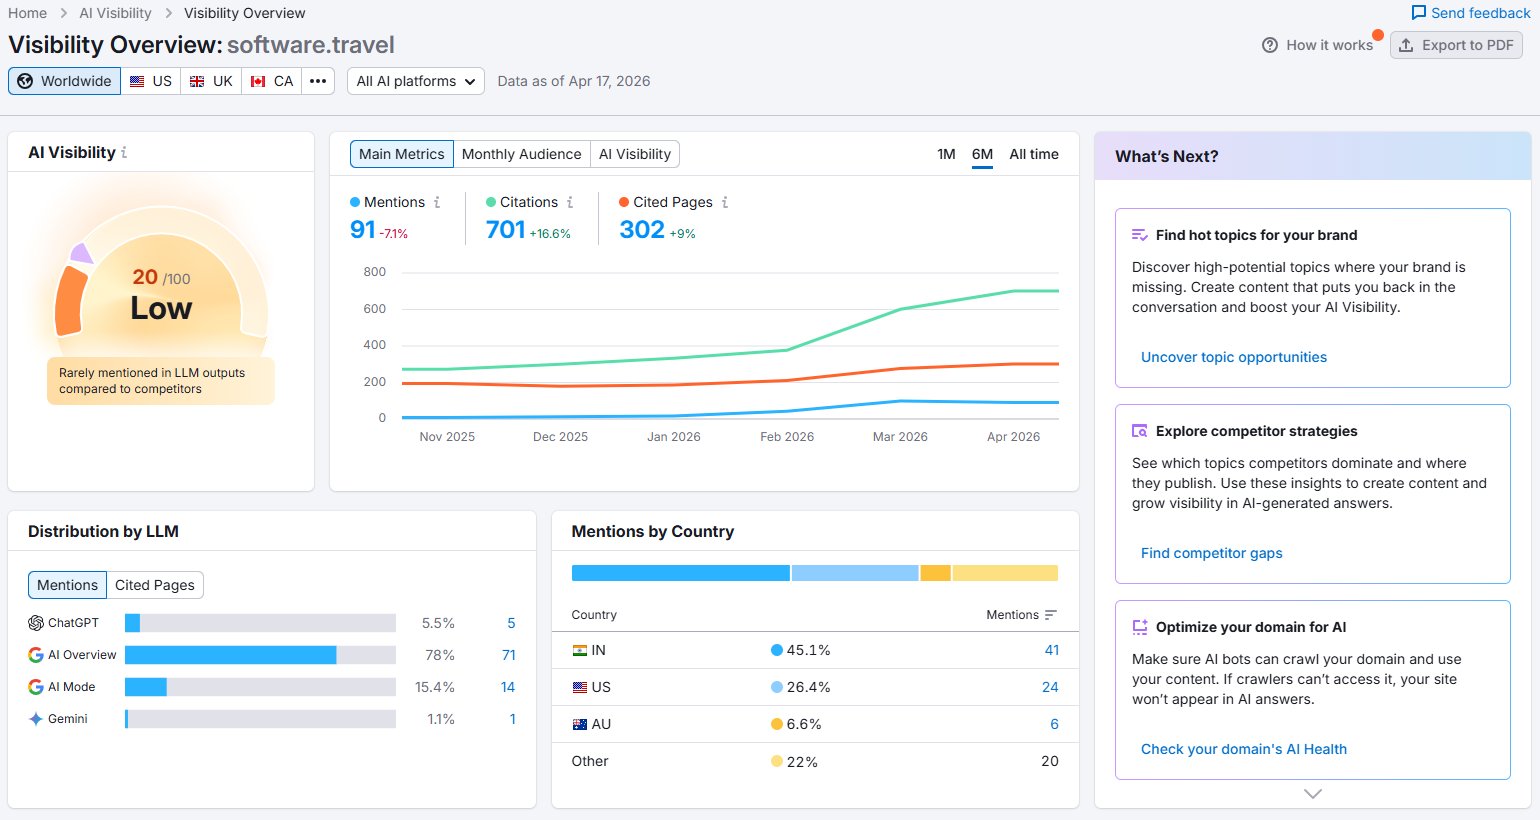Switch to the Main Metrics tab
Image resolution: width=1540 pixels, height=820 pixels.
[x=401, y=154]
